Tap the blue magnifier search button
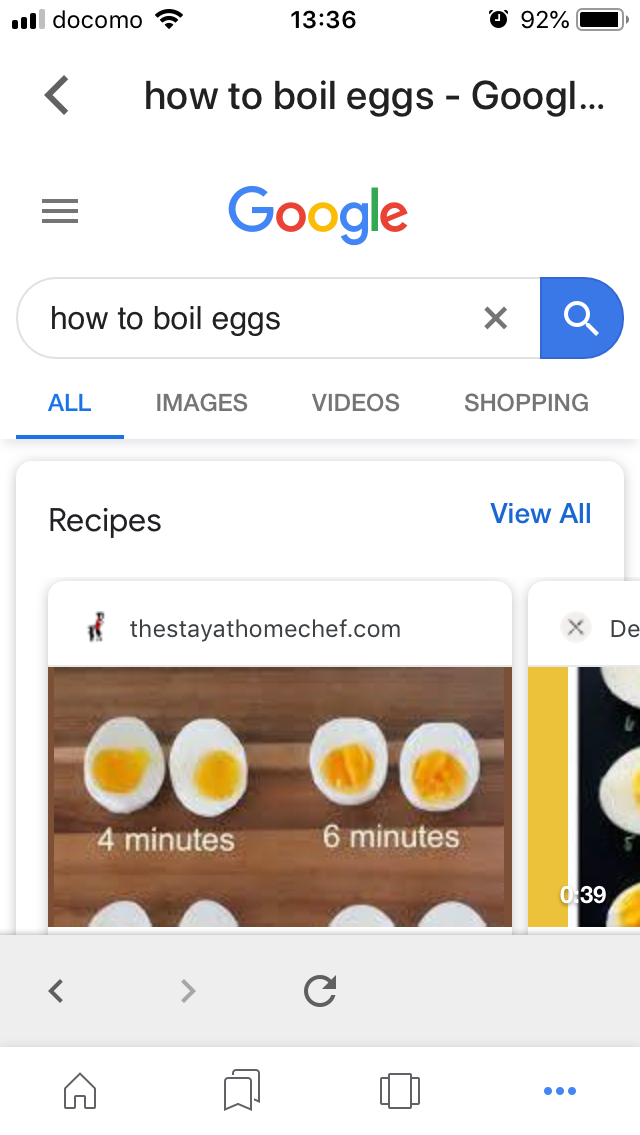The height and width of the screenshot is (1135, 640). tap(581, 318)
